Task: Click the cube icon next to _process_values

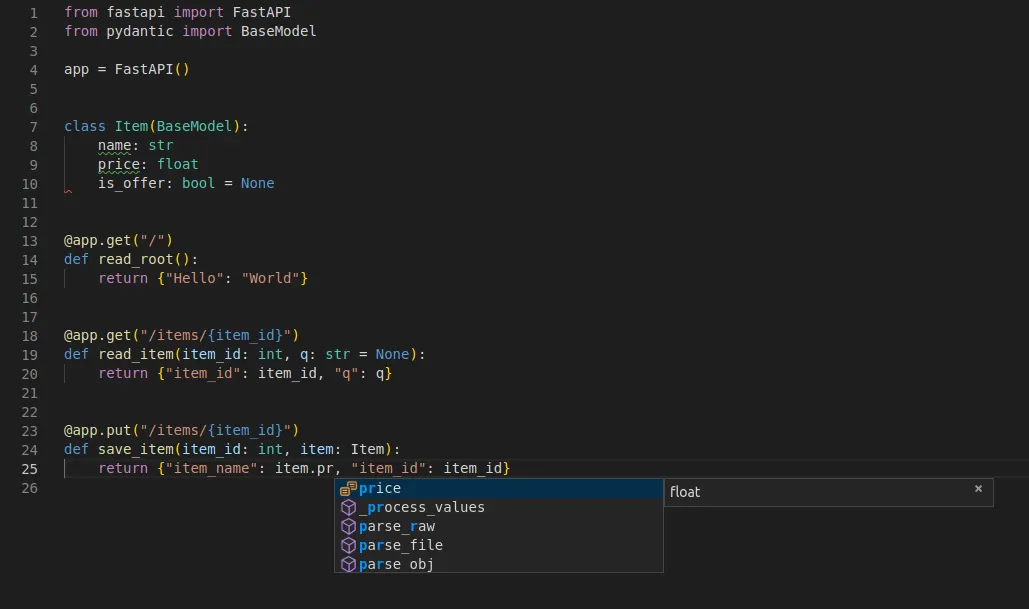Action: tap(348, 507)
